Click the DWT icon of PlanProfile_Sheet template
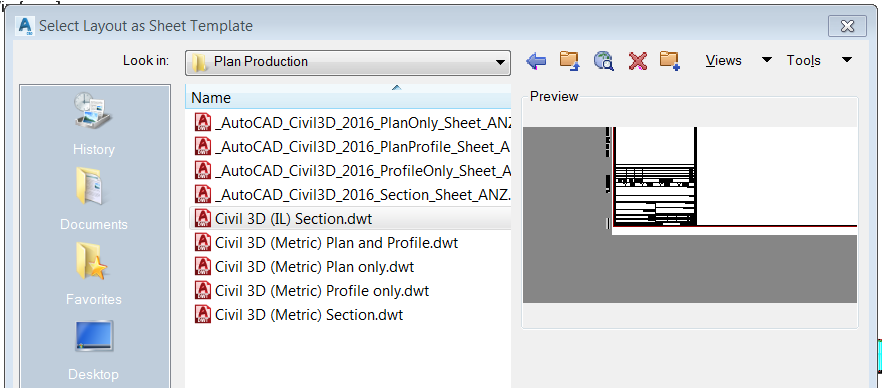Viewport: 882px width, 388px height. pyautogui.click(x=202, y=147)
